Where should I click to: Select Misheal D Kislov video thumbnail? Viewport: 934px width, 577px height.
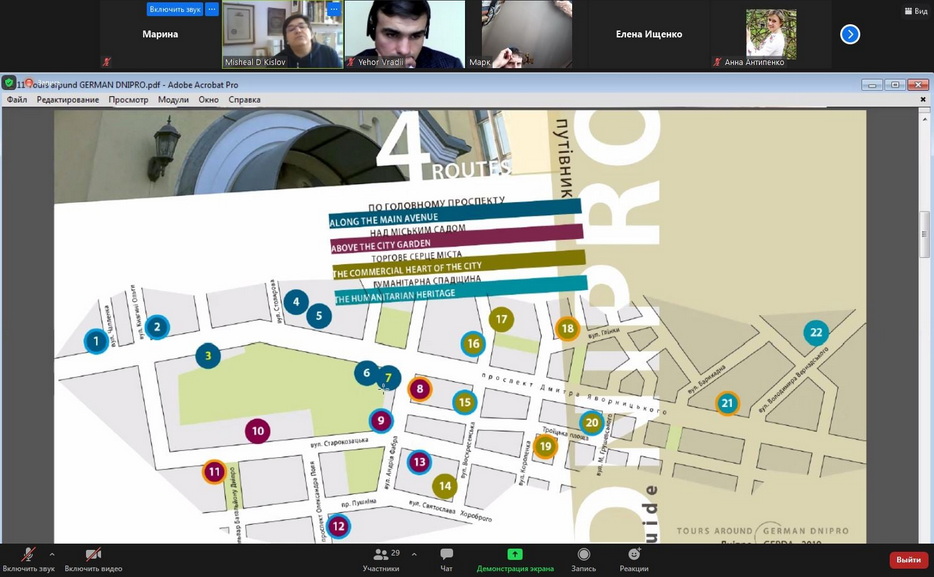point(282,35)
